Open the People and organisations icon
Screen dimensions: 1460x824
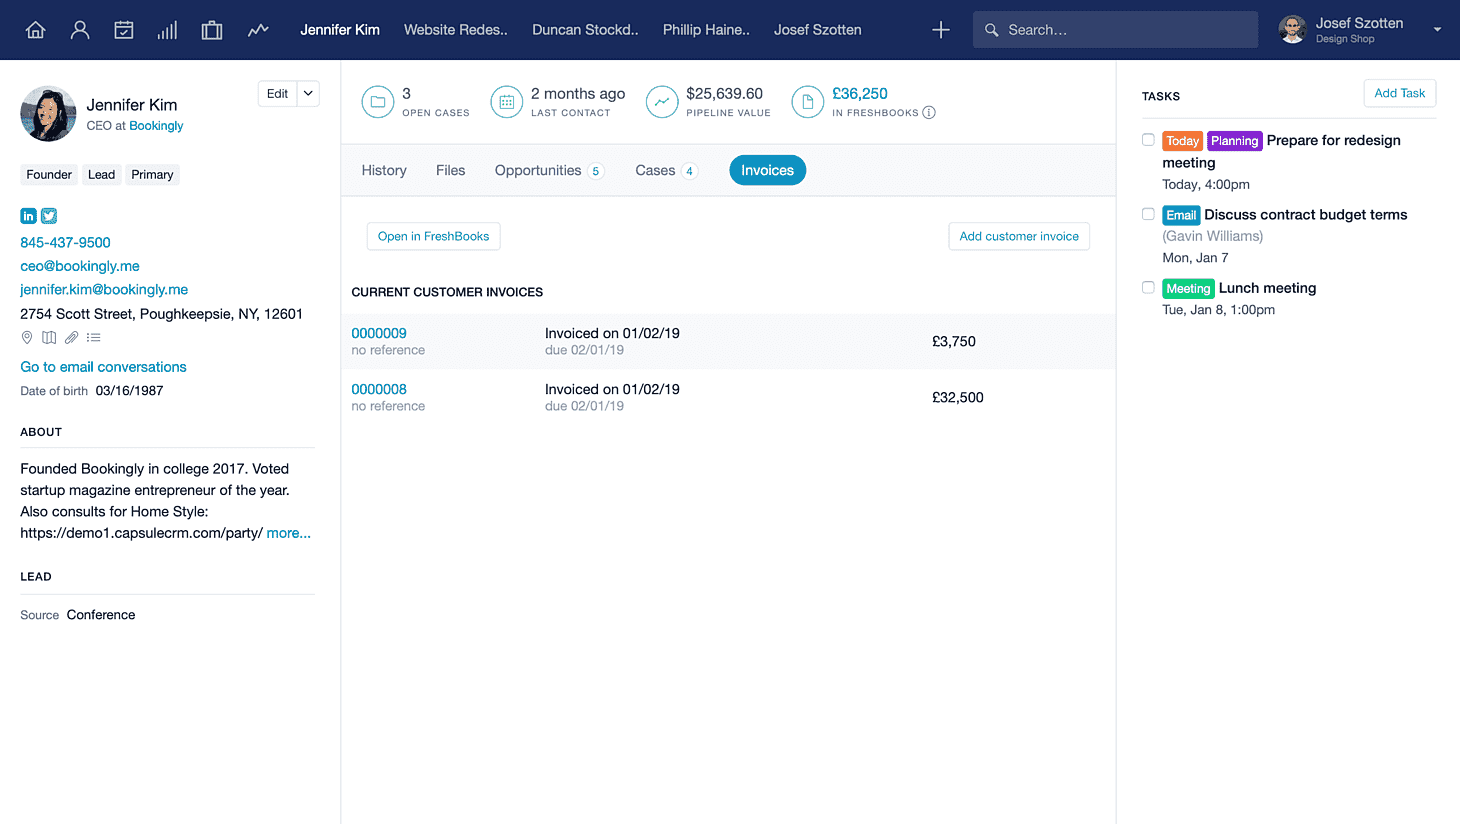click(80, 30)
